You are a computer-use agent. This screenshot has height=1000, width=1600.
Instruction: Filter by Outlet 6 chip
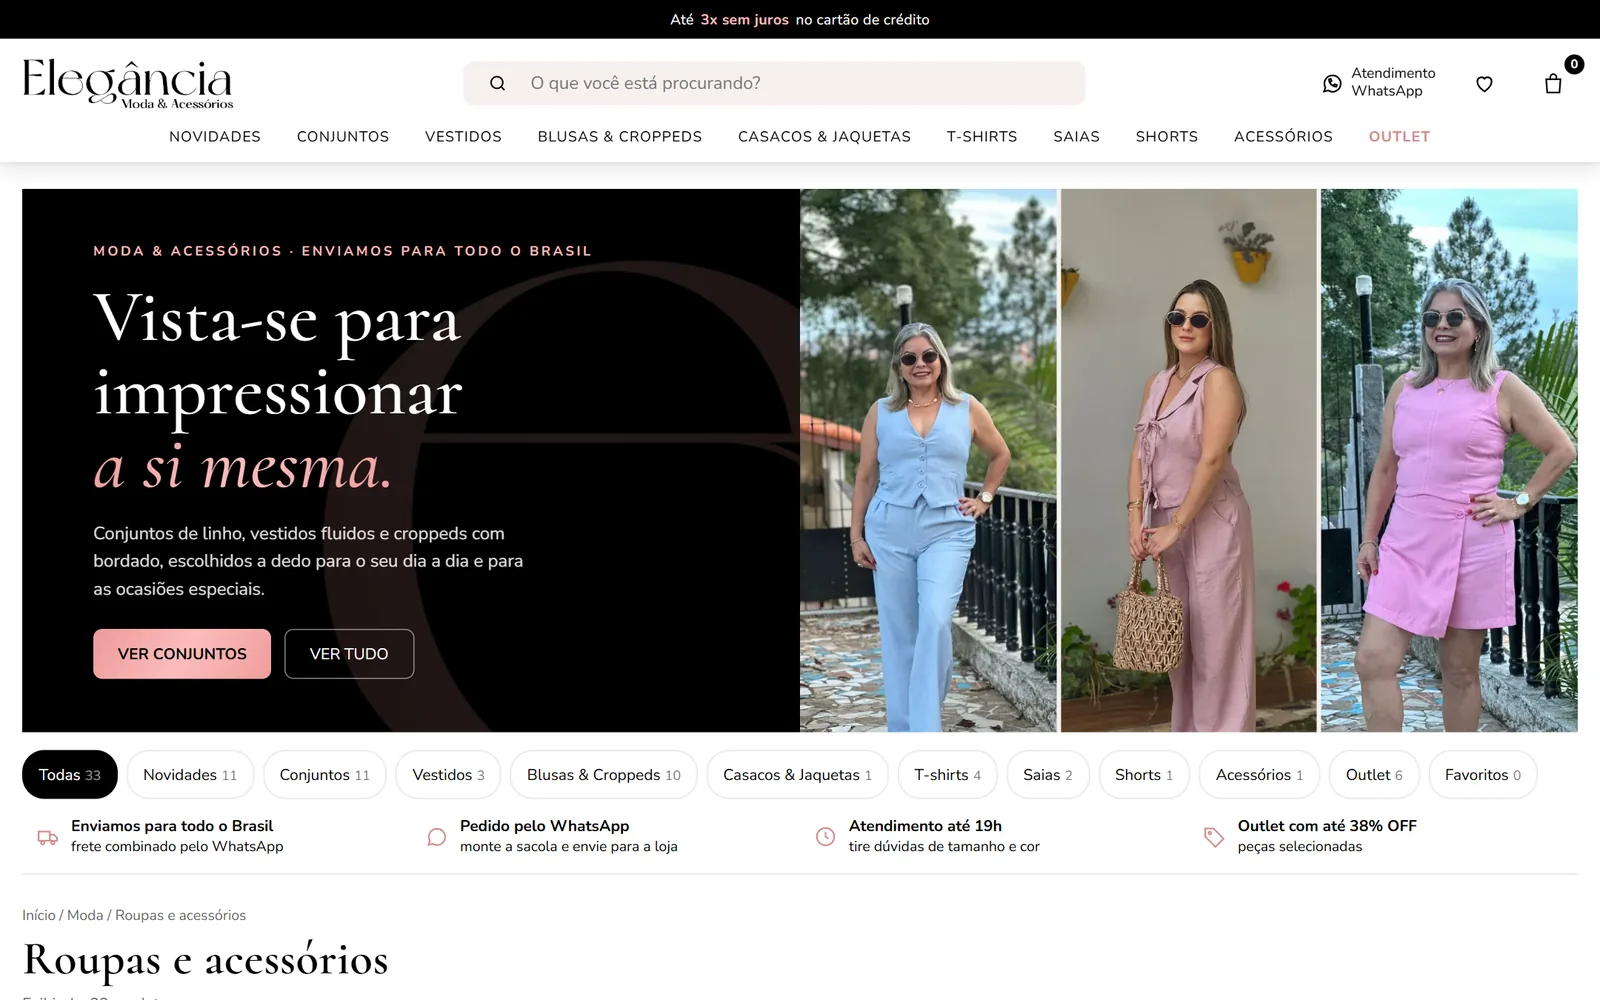click(x=1374, y=775)
